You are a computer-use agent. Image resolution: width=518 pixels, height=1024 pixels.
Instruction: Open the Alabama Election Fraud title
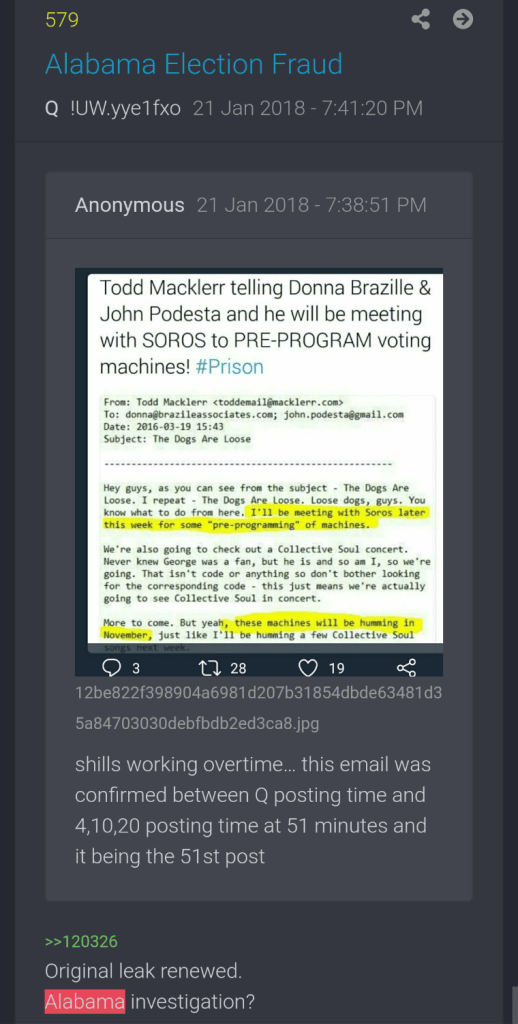coord(194,64)
